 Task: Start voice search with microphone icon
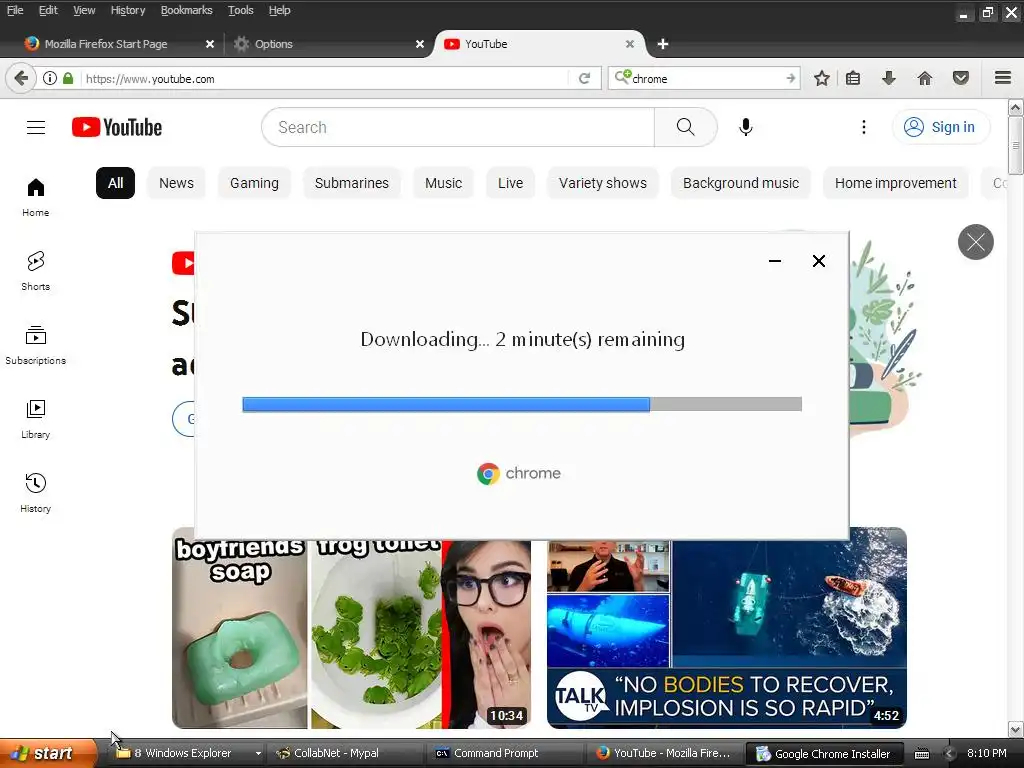coord(746,127)
